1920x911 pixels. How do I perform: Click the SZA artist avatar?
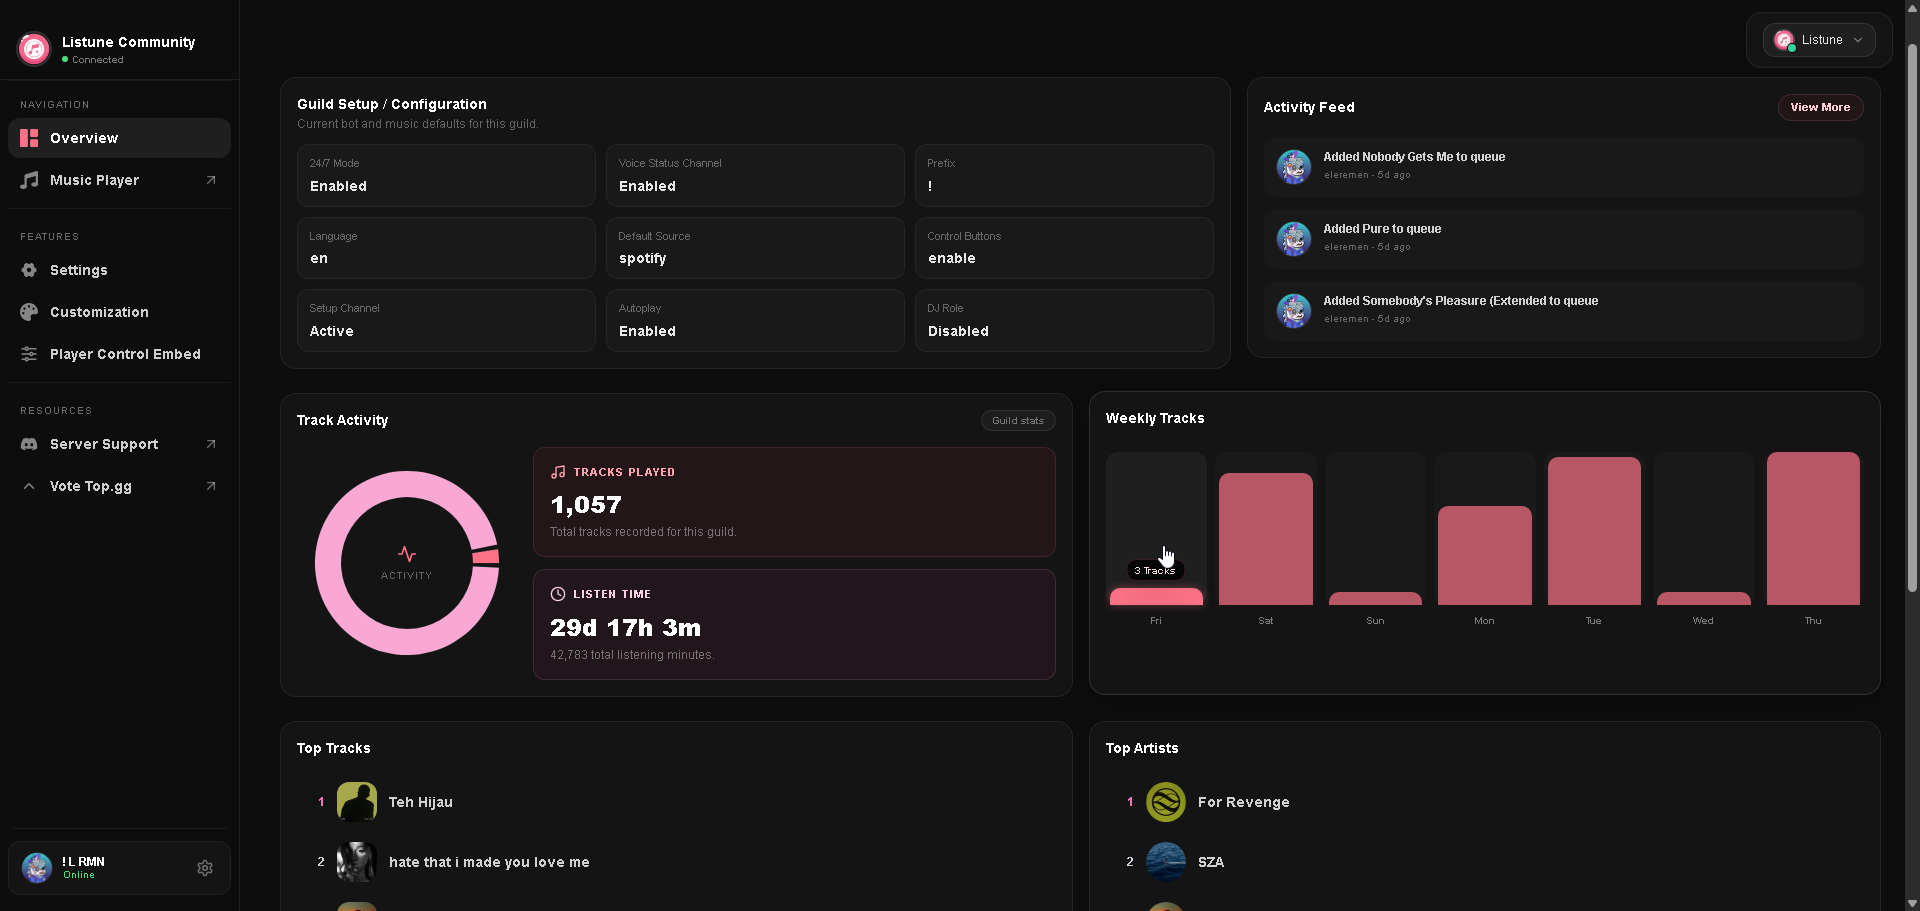1166,862
